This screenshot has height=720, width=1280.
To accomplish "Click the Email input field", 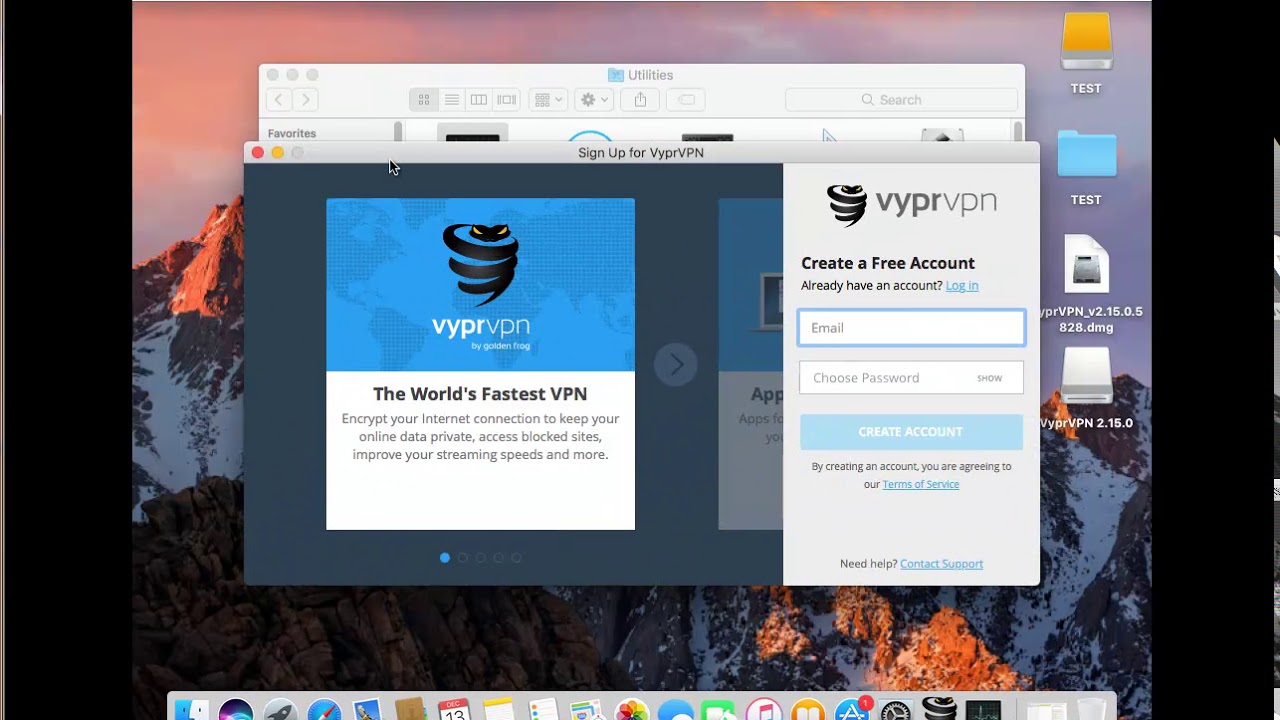I will [x=911, y=328].
